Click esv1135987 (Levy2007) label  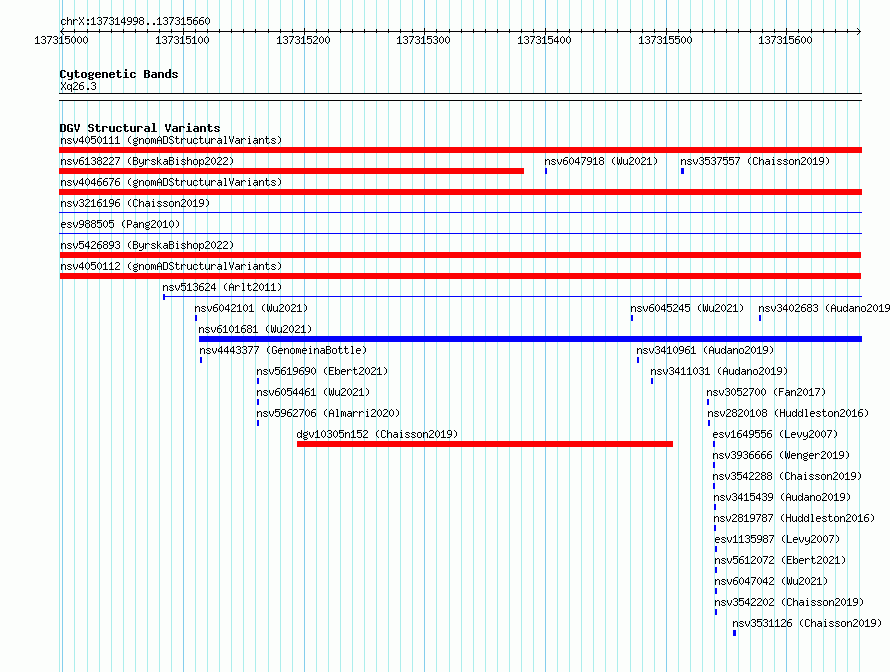(x=777, y=539)
